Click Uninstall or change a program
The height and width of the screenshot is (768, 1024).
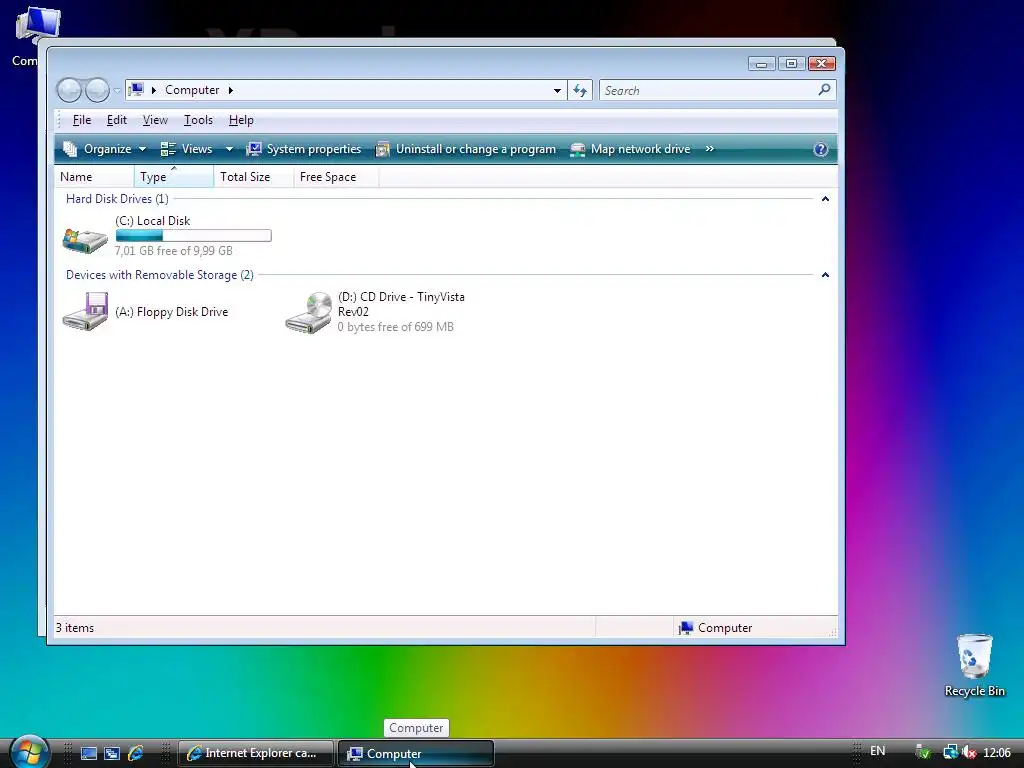click(466, 149)
